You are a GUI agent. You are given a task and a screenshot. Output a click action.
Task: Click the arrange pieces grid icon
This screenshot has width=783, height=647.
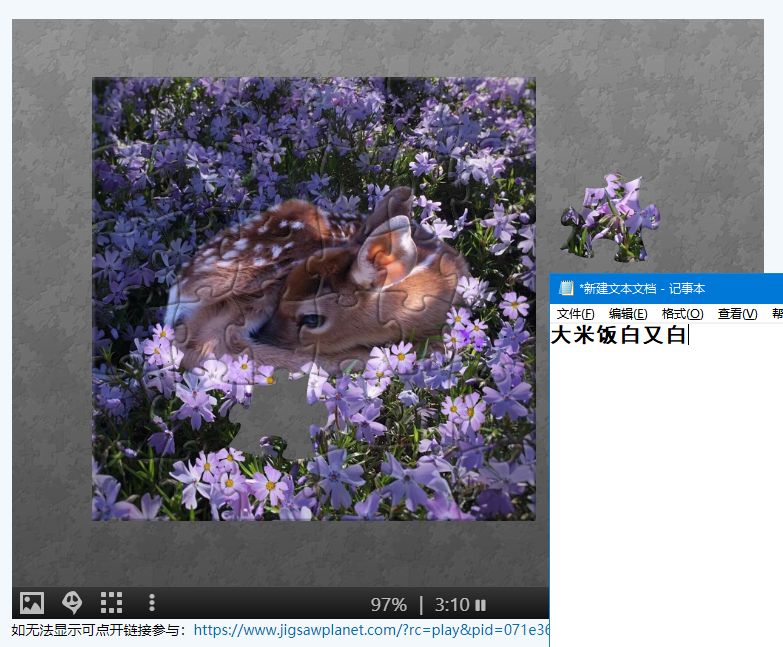[x=111, y=603]
